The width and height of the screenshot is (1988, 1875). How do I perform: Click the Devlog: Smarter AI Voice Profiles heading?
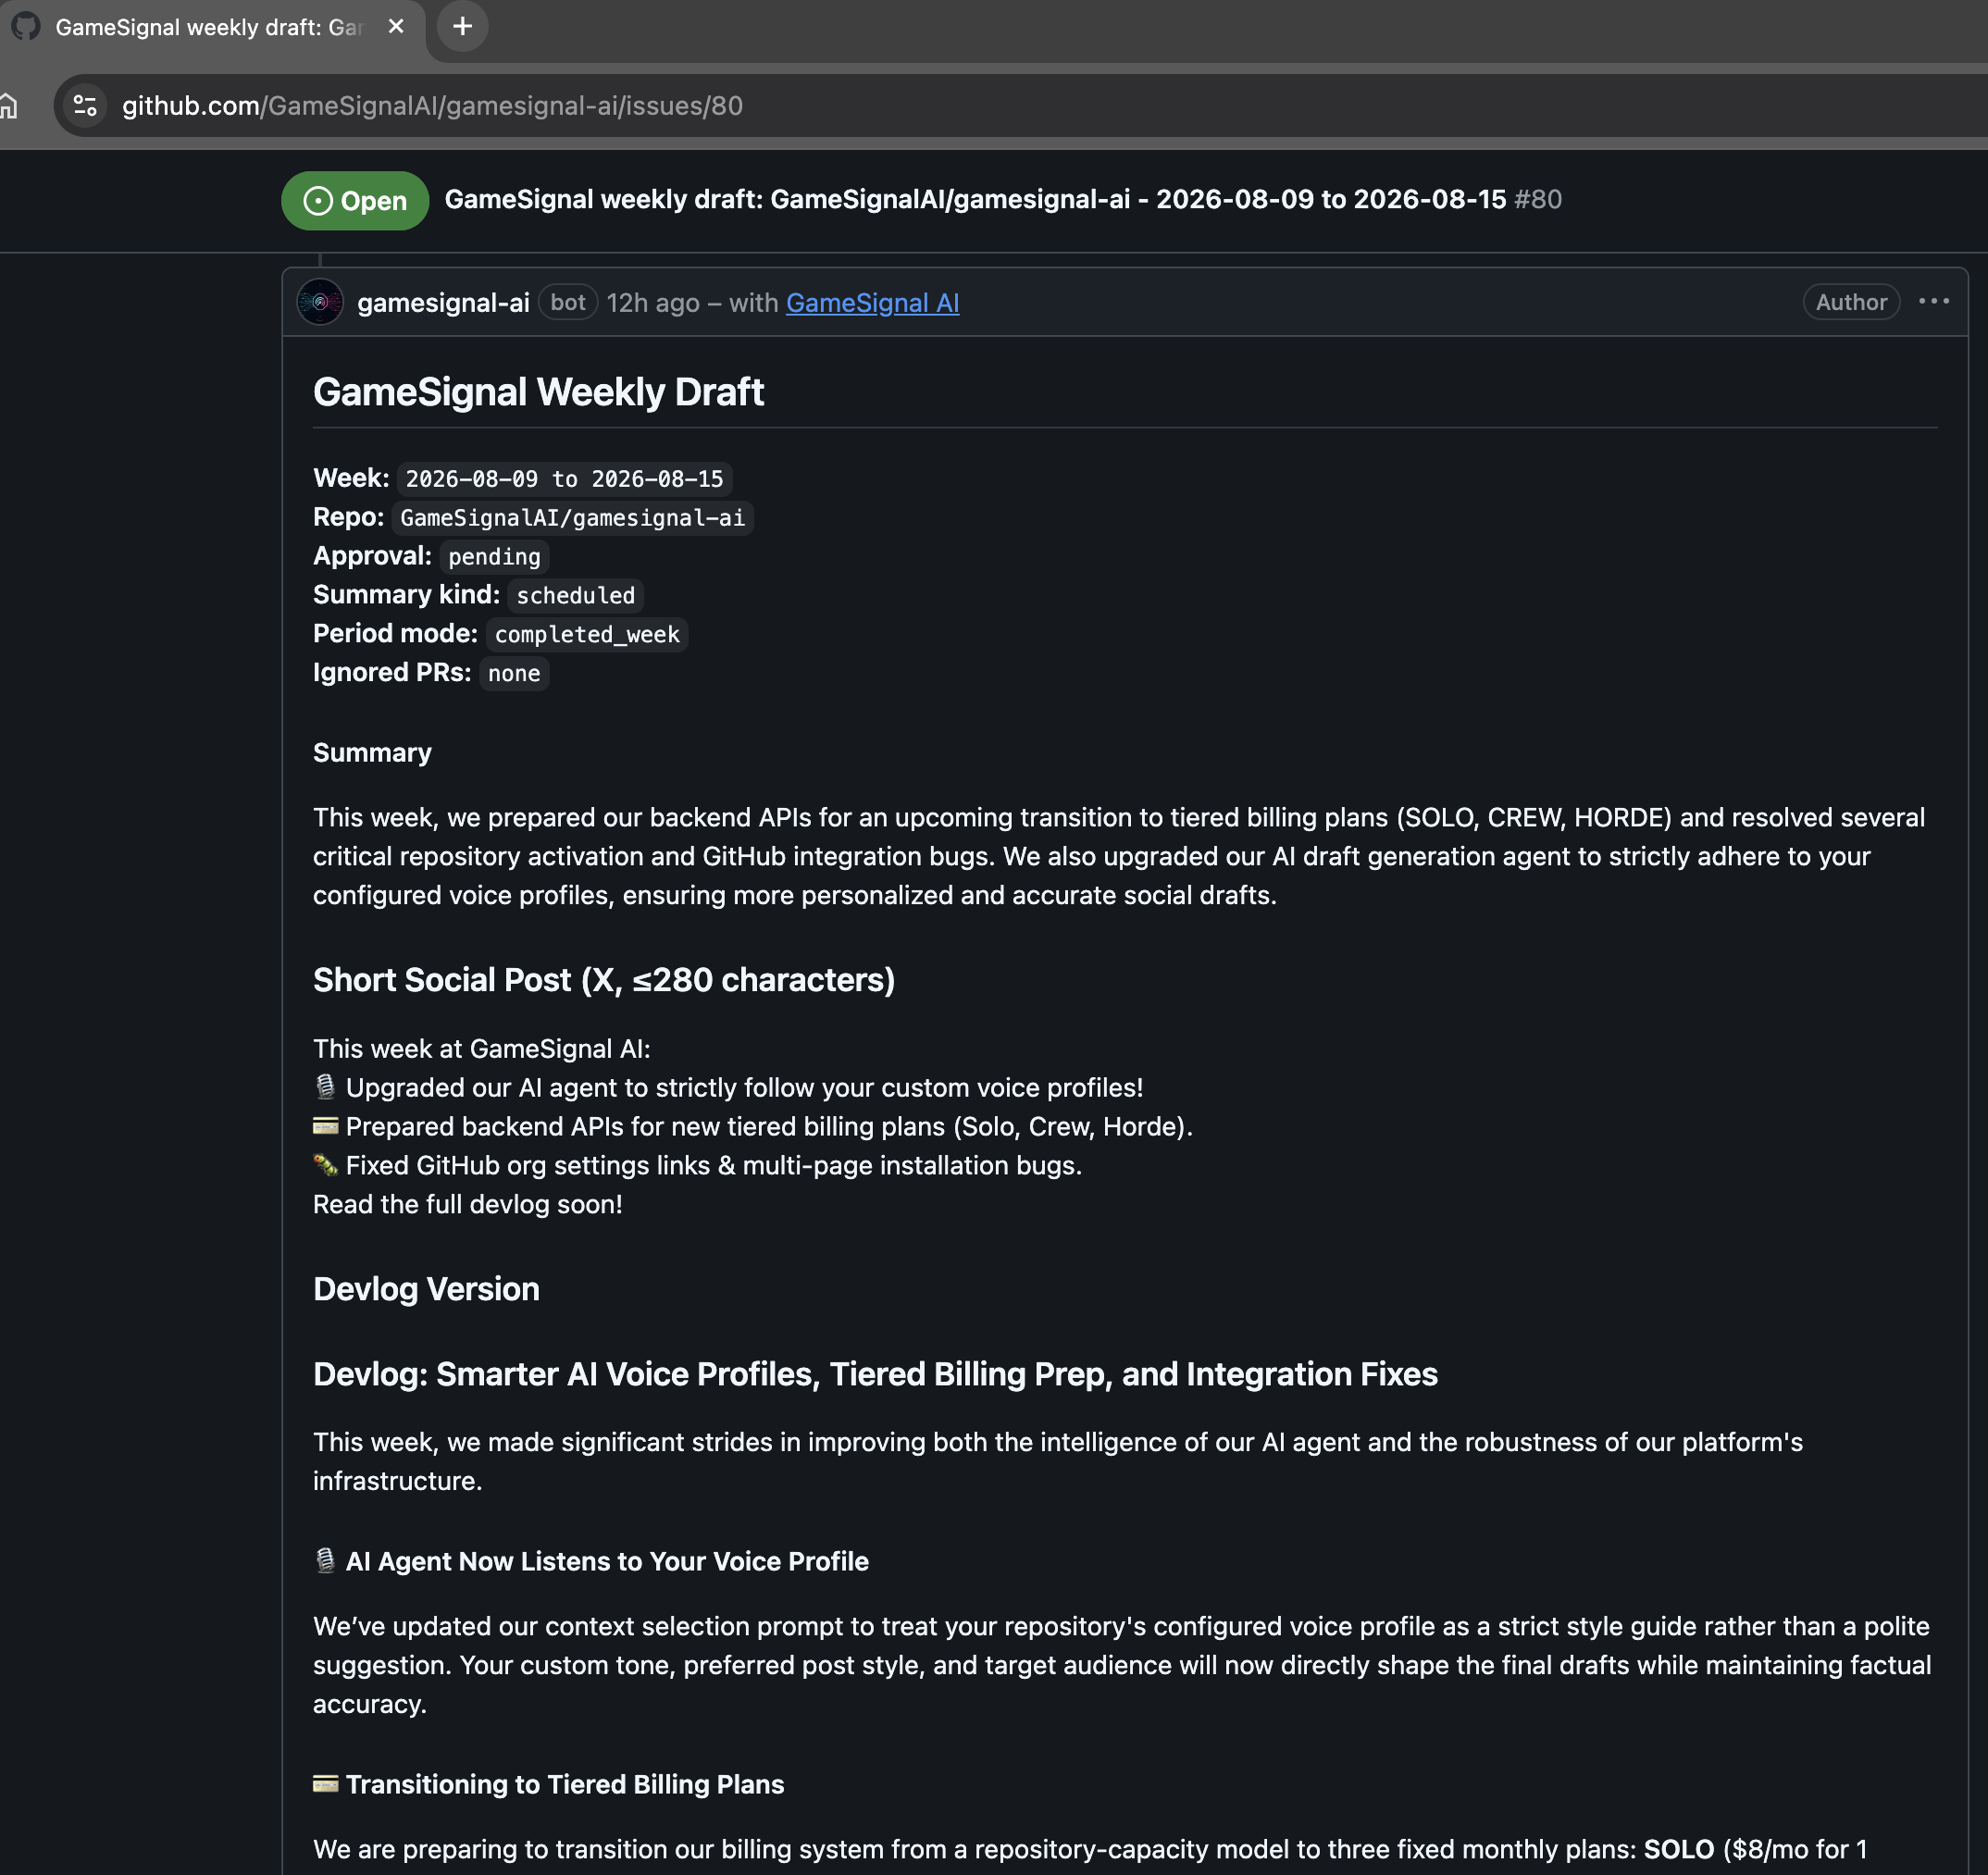875,1374
